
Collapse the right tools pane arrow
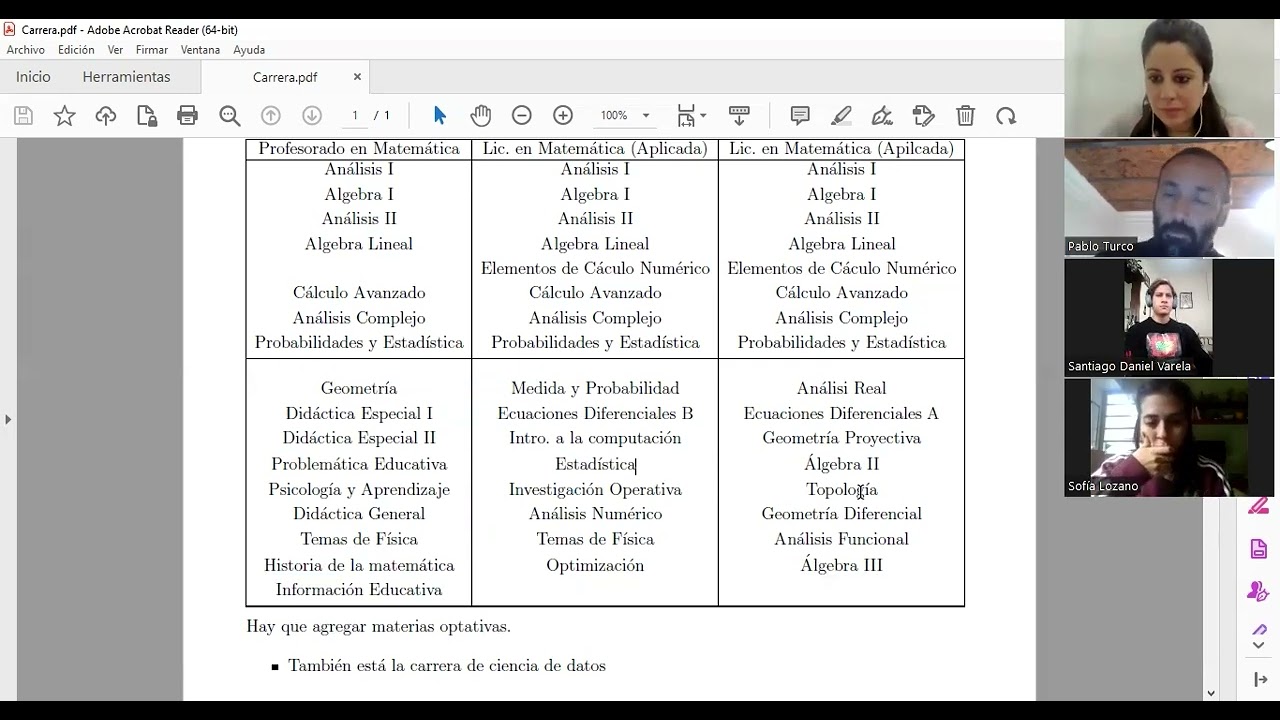(1260, 679)
